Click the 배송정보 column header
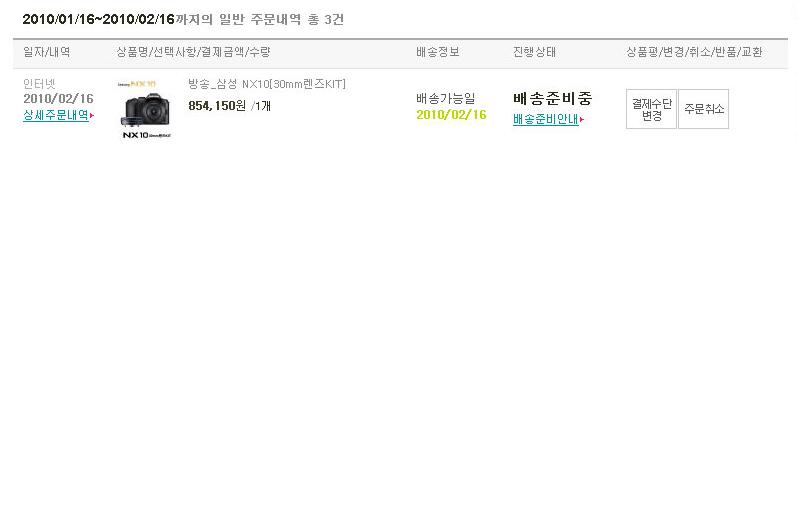Screen dimensions: 797x512 (x=438, y=52)
